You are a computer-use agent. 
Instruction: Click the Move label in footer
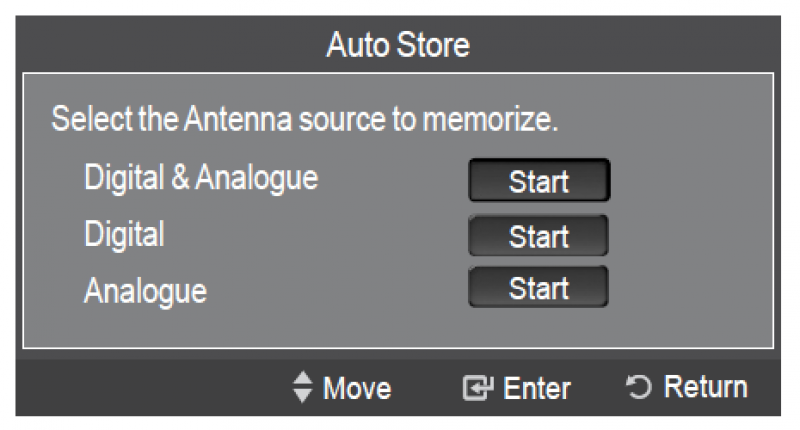point(357,388)
